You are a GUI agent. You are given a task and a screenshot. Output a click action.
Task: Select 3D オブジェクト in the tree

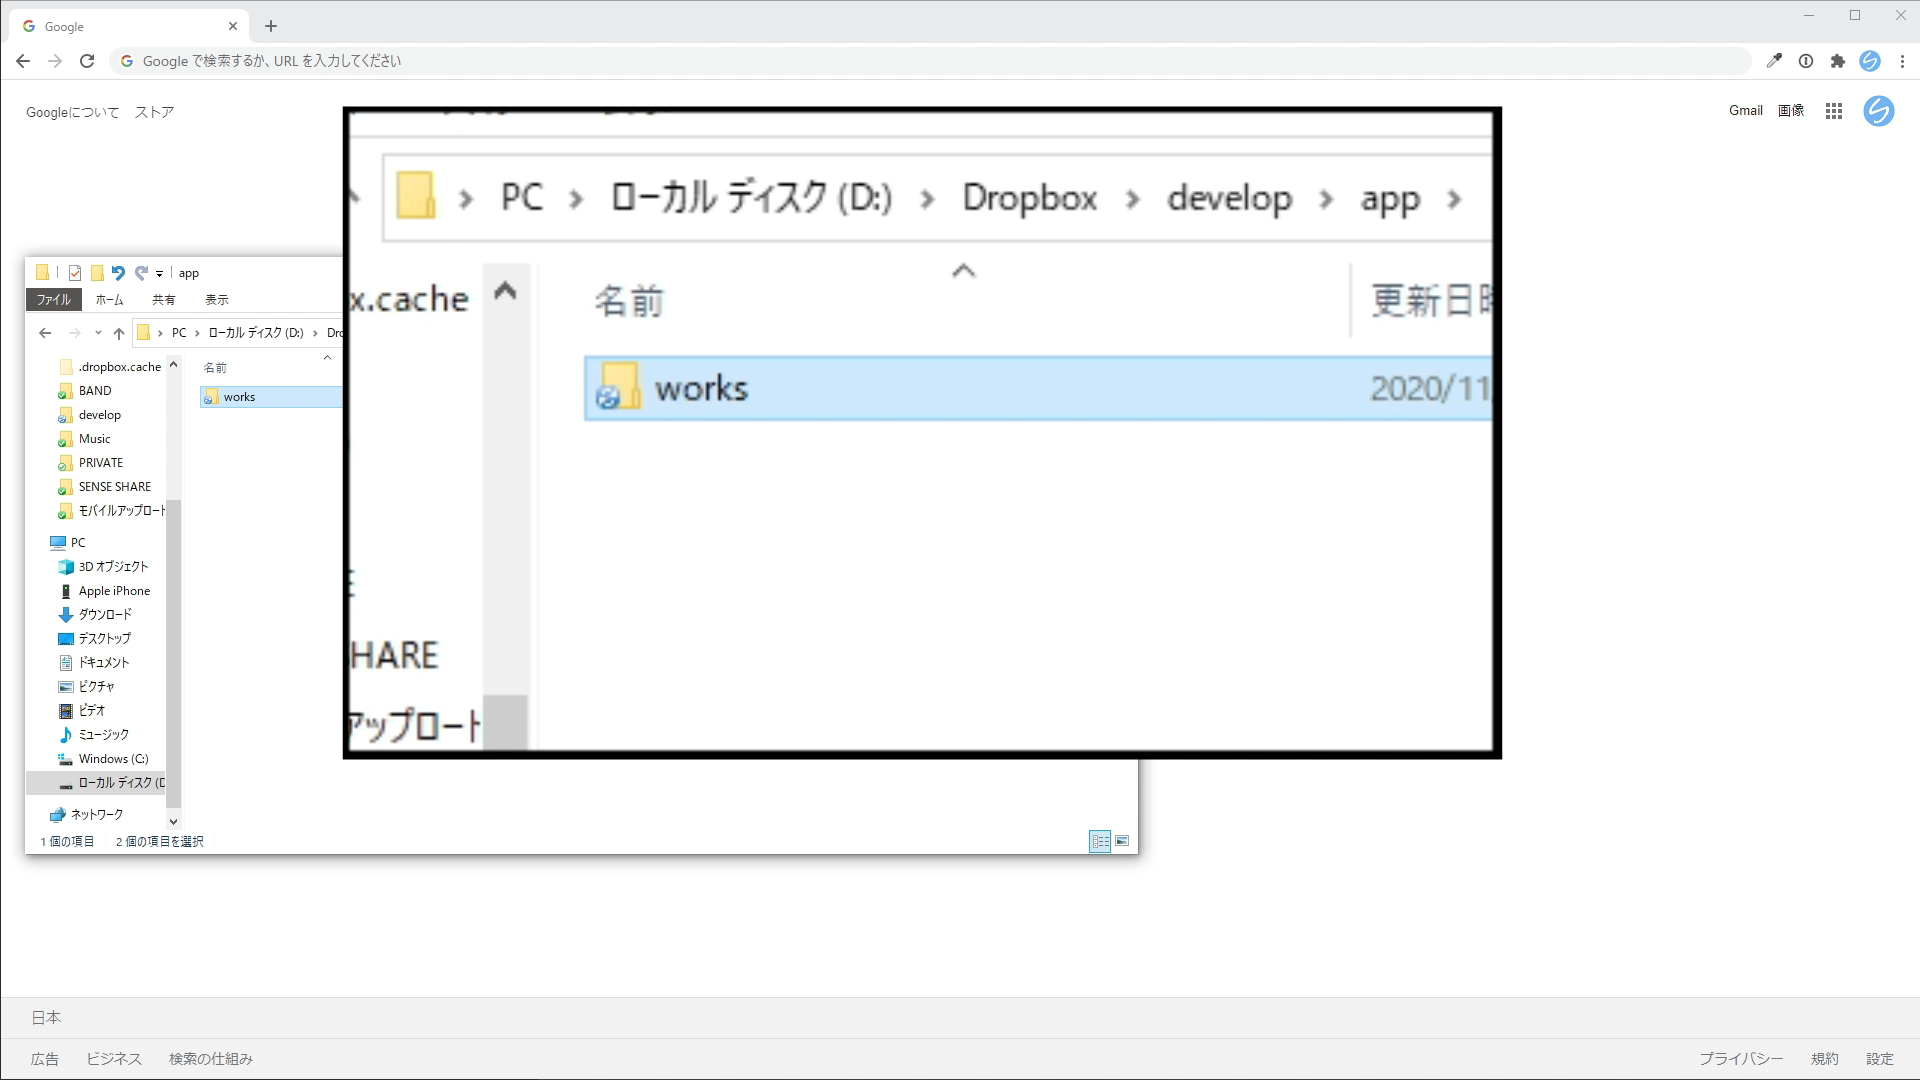click(x=104, y=567)
